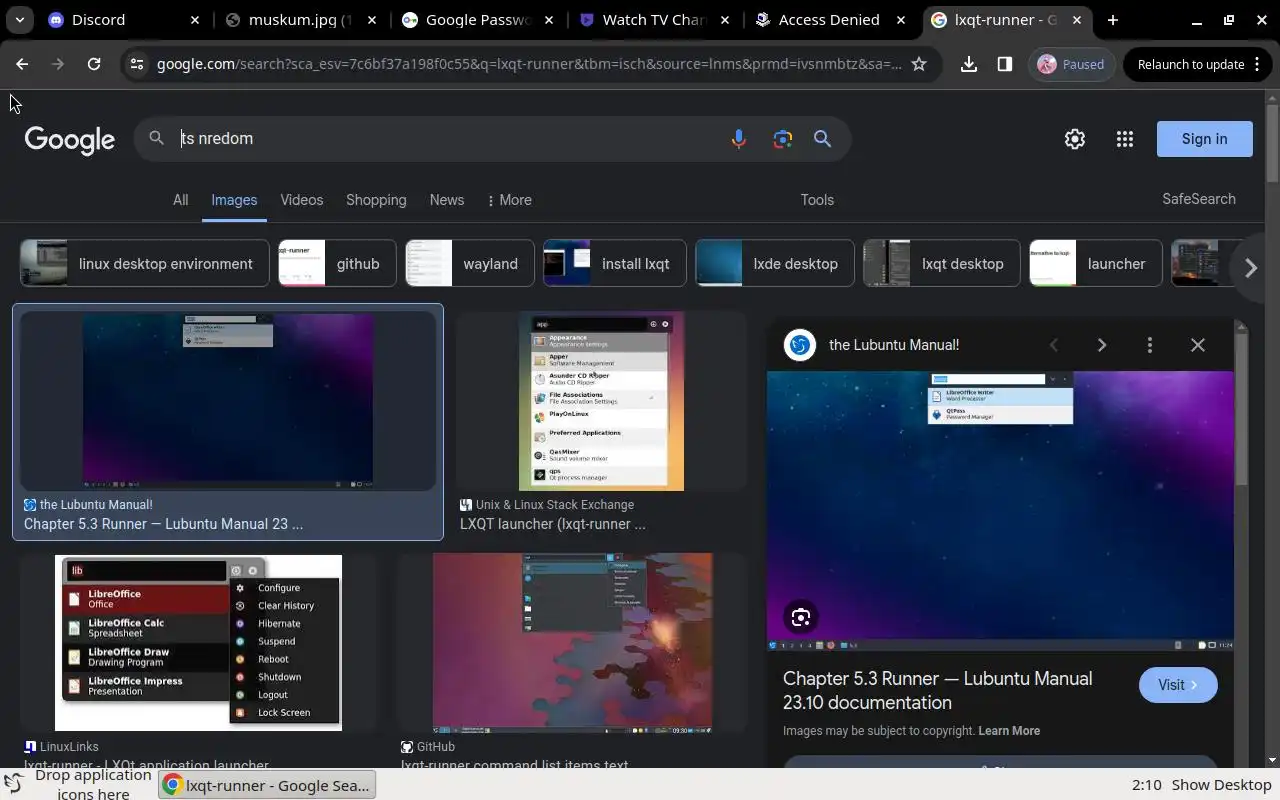Filter images by lxde desktop chip
This screenshot has height=800, width=1280.
click(x=775, y=263)
